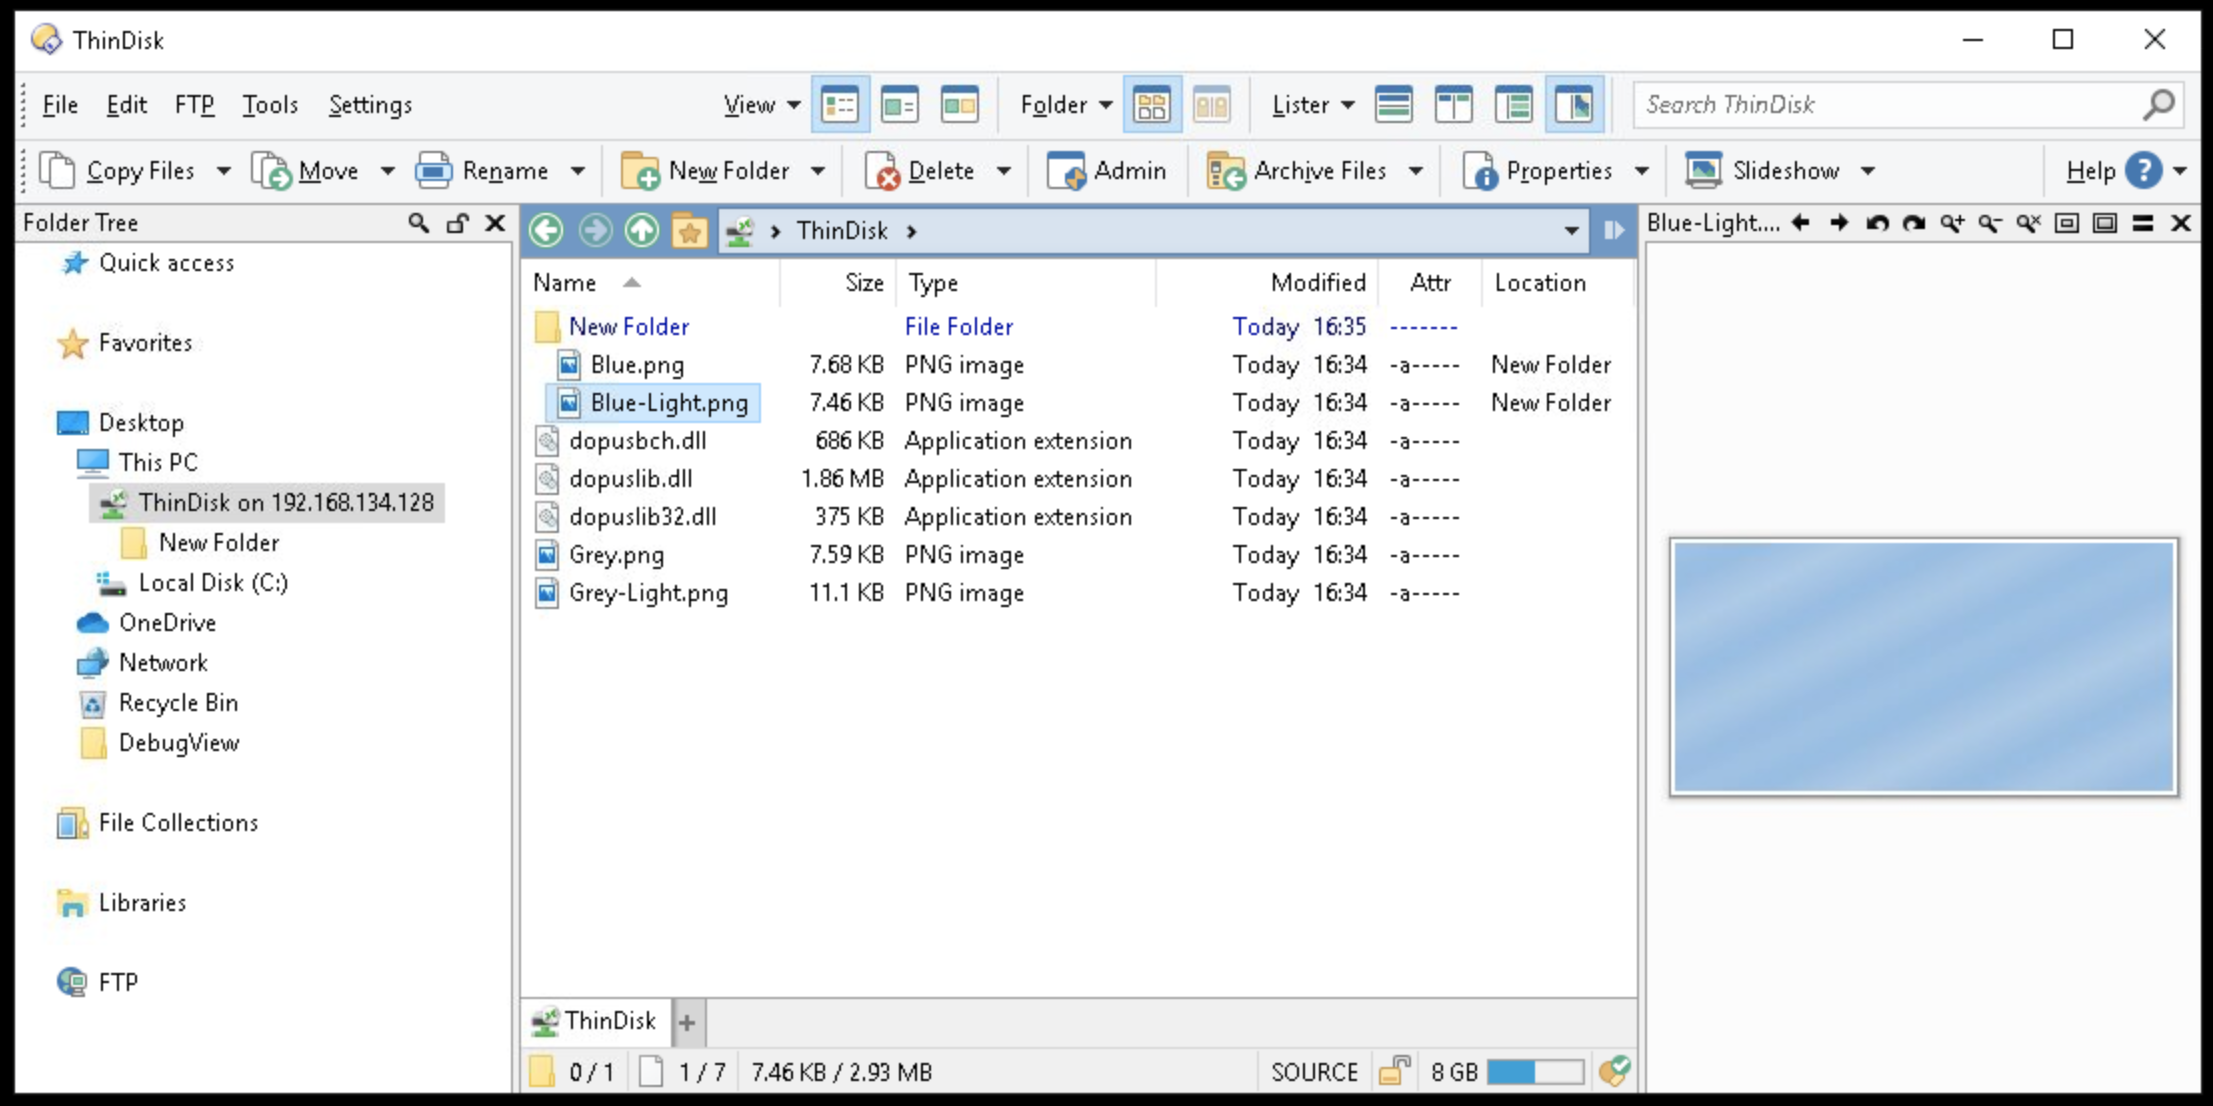This screenshot has width=2213, height=1106.
Task: Open the Lister dropdown
Action: (1313, 105)
